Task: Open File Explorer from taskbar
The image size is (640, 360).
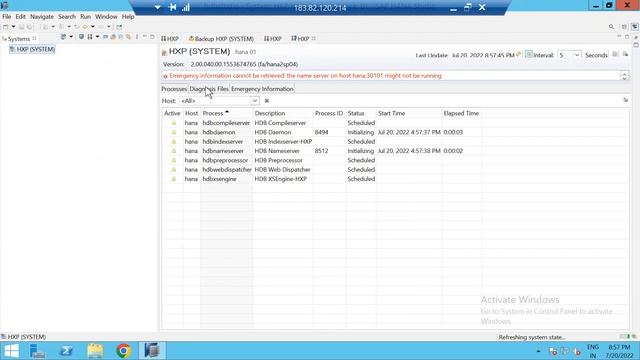Action: point(95,351)
